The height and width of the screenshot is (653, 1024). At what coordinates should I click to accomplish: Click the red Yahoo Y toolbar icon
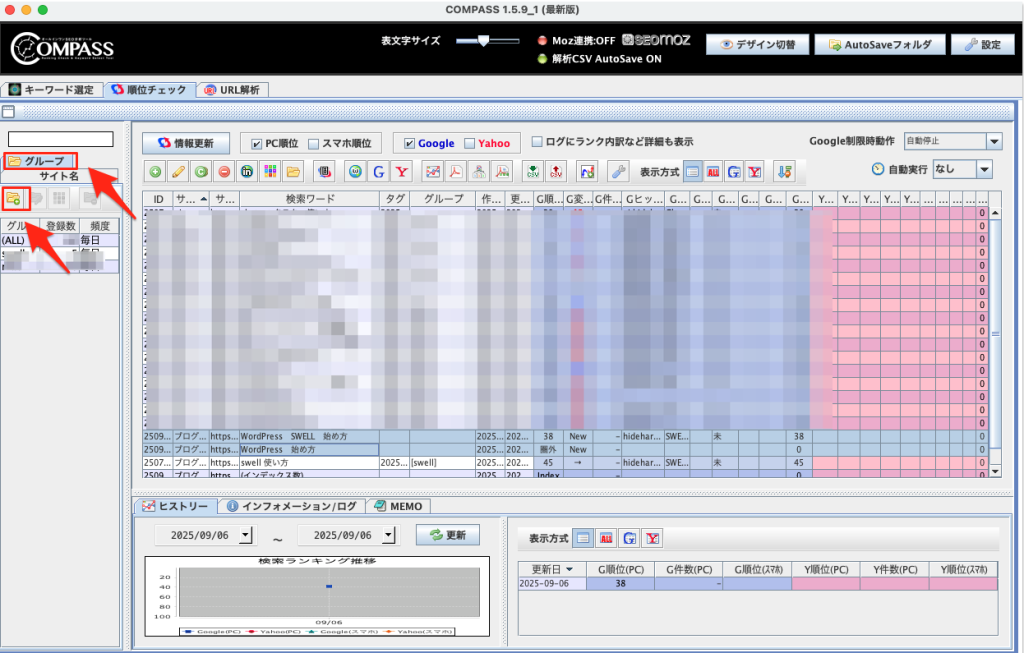pos(402,171)
